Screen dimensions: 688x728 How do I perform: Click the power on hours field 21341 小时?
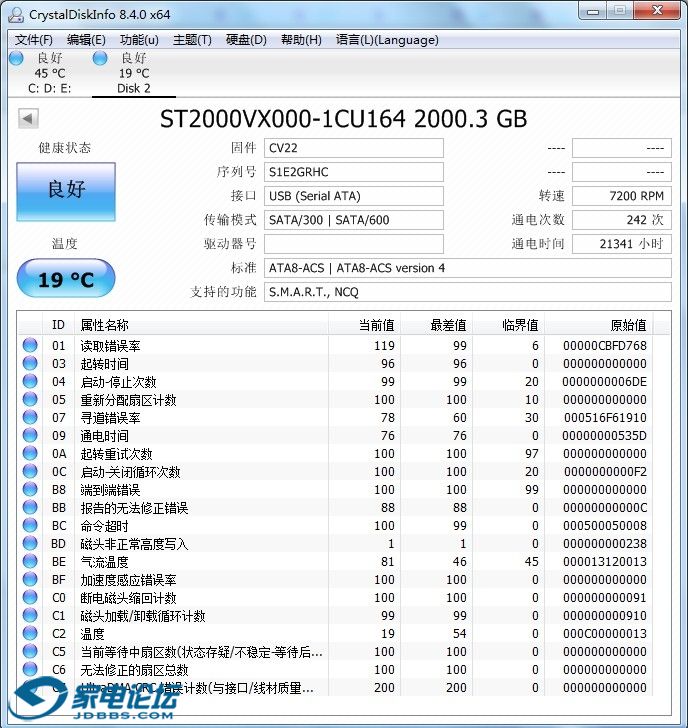tap(622, 244)
